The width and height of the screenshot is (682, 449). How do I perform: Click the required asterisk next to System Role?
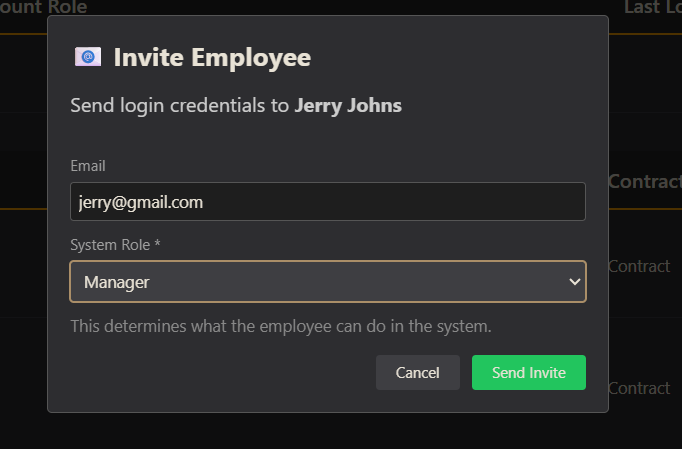(x=157, y=245)
